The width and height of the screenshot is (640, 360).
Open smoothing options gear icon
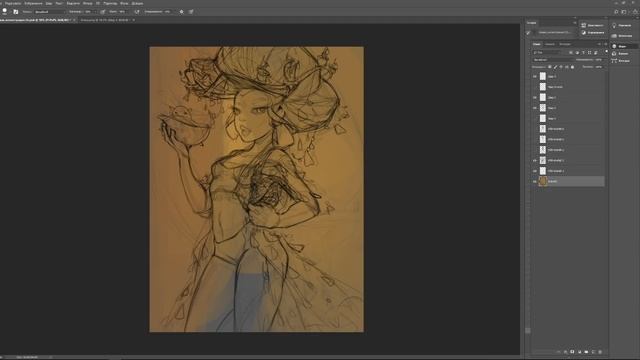tap(182, 12)
